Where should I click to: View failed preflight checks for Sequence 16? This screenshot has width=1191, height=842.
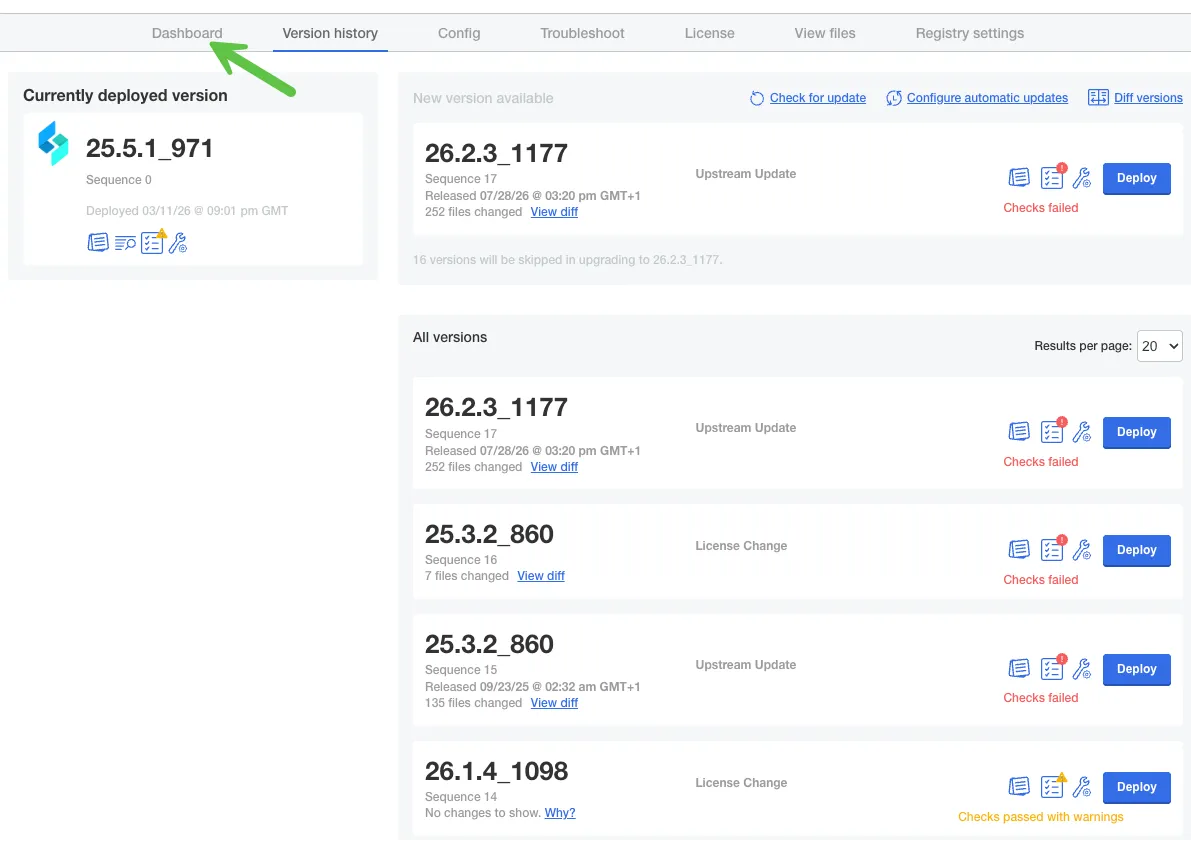(1052, 550)
